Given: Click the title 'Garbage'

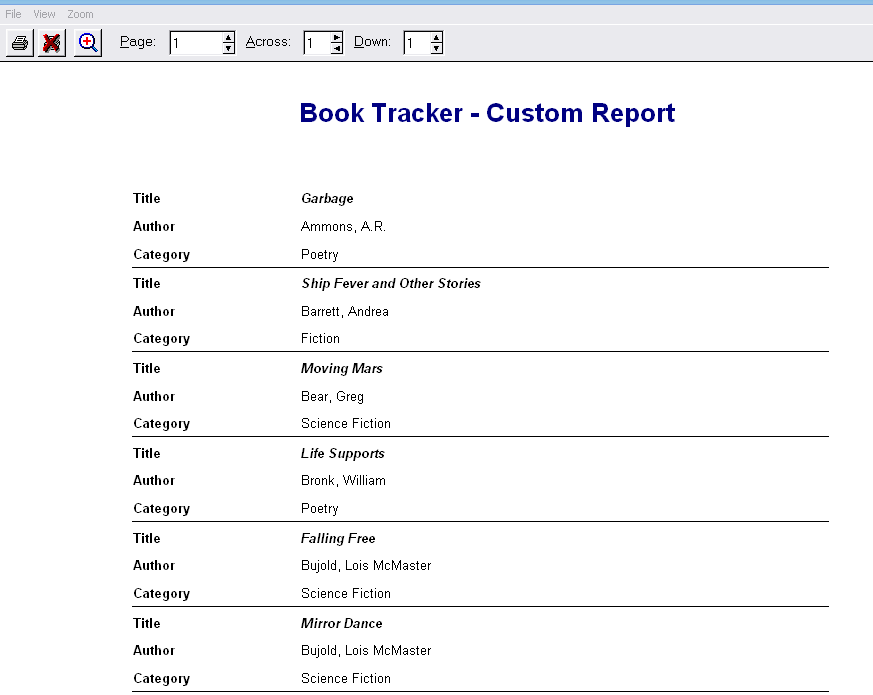Looking at the screenshot, I should (327, 199).
